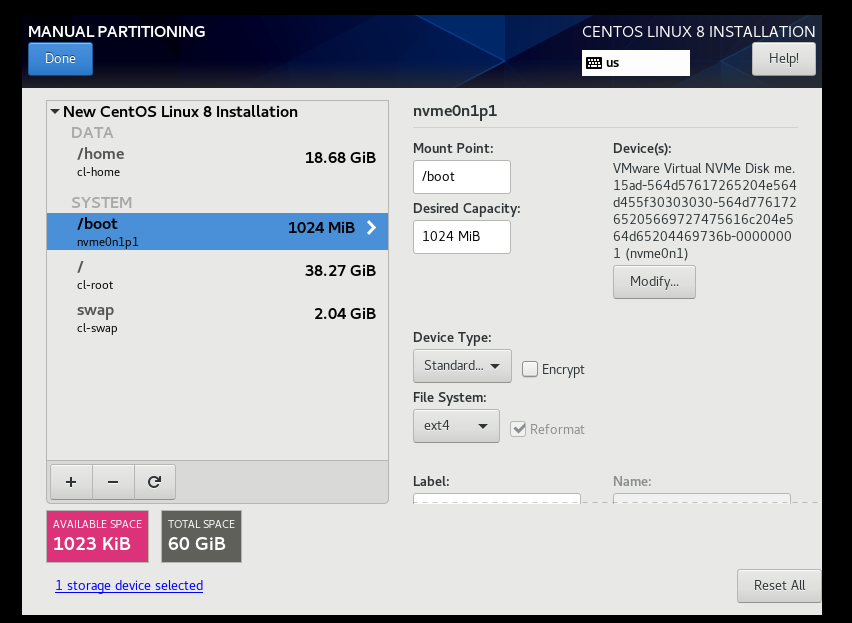The height and width of the screenshot is (623, 852).
Task: Click the keyboard layout icon
Action: [594, 63]
